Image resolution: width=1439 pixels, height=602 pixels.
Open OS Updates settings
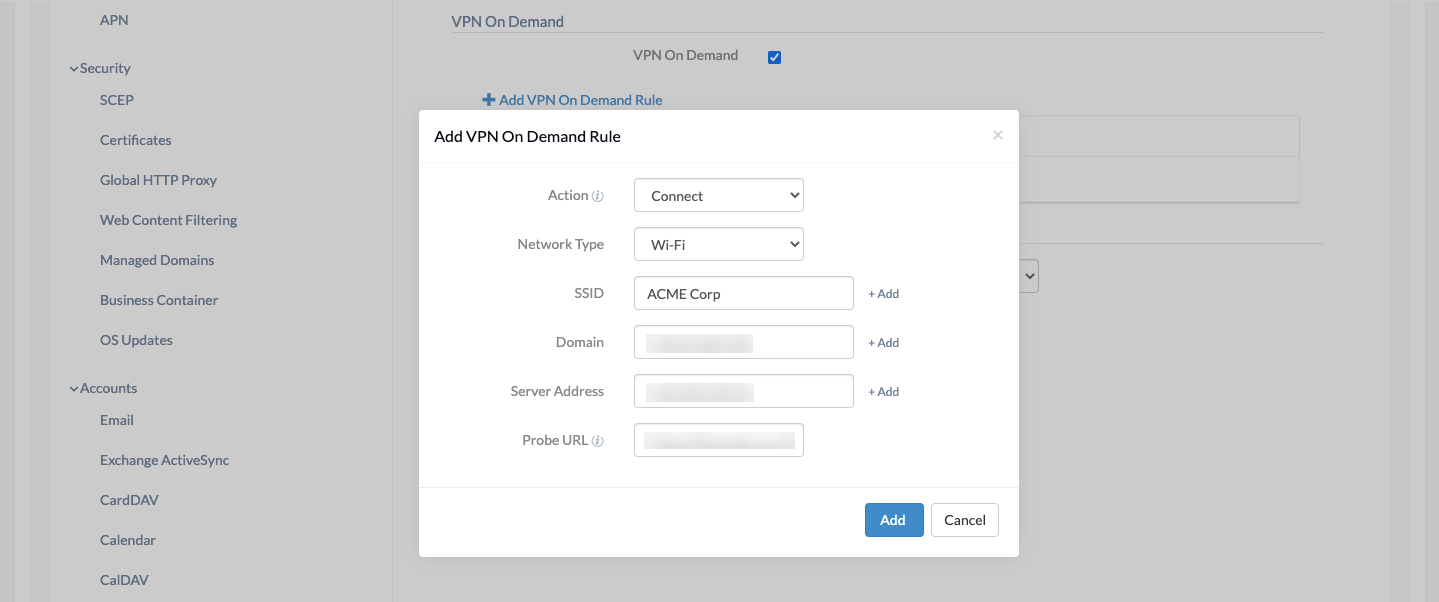point(136,340)
